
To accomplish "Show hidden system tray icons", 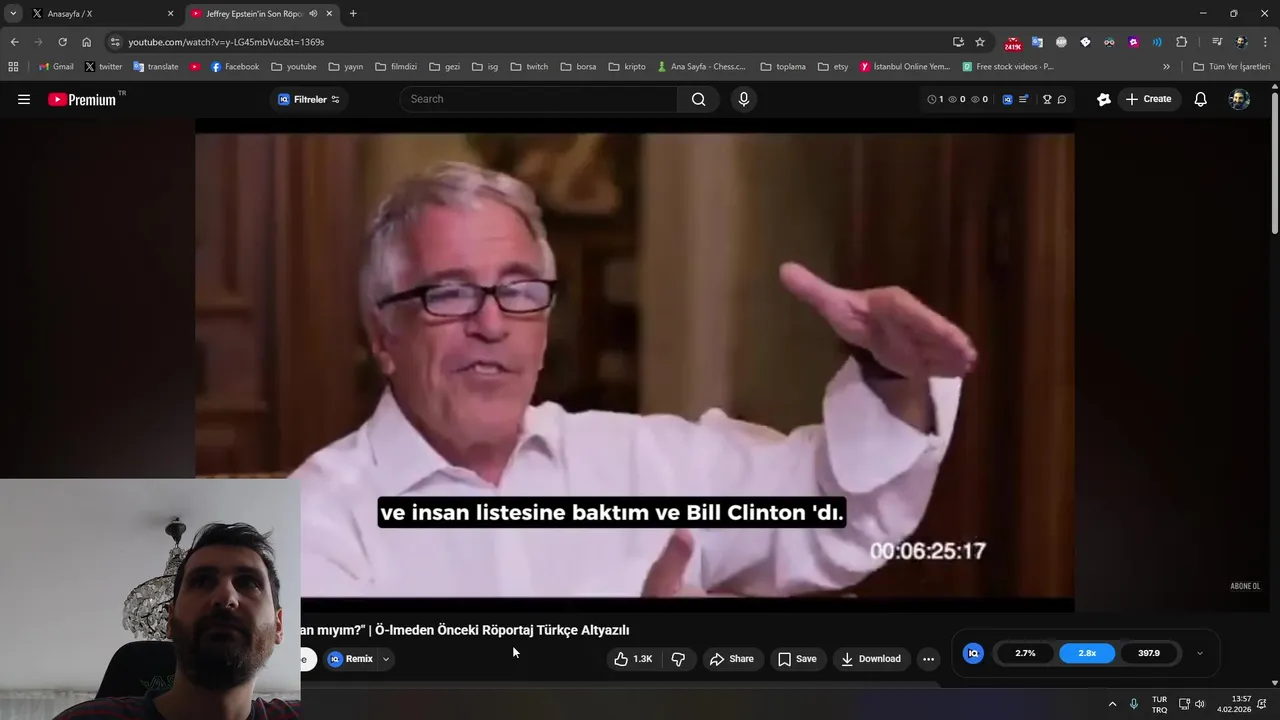I will tap(1112, 704).
